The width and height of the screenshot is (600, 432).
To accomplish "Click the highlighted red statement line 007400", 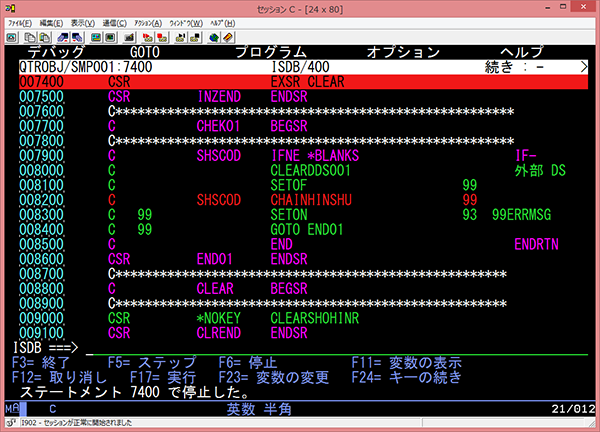I will click(300, 82).
